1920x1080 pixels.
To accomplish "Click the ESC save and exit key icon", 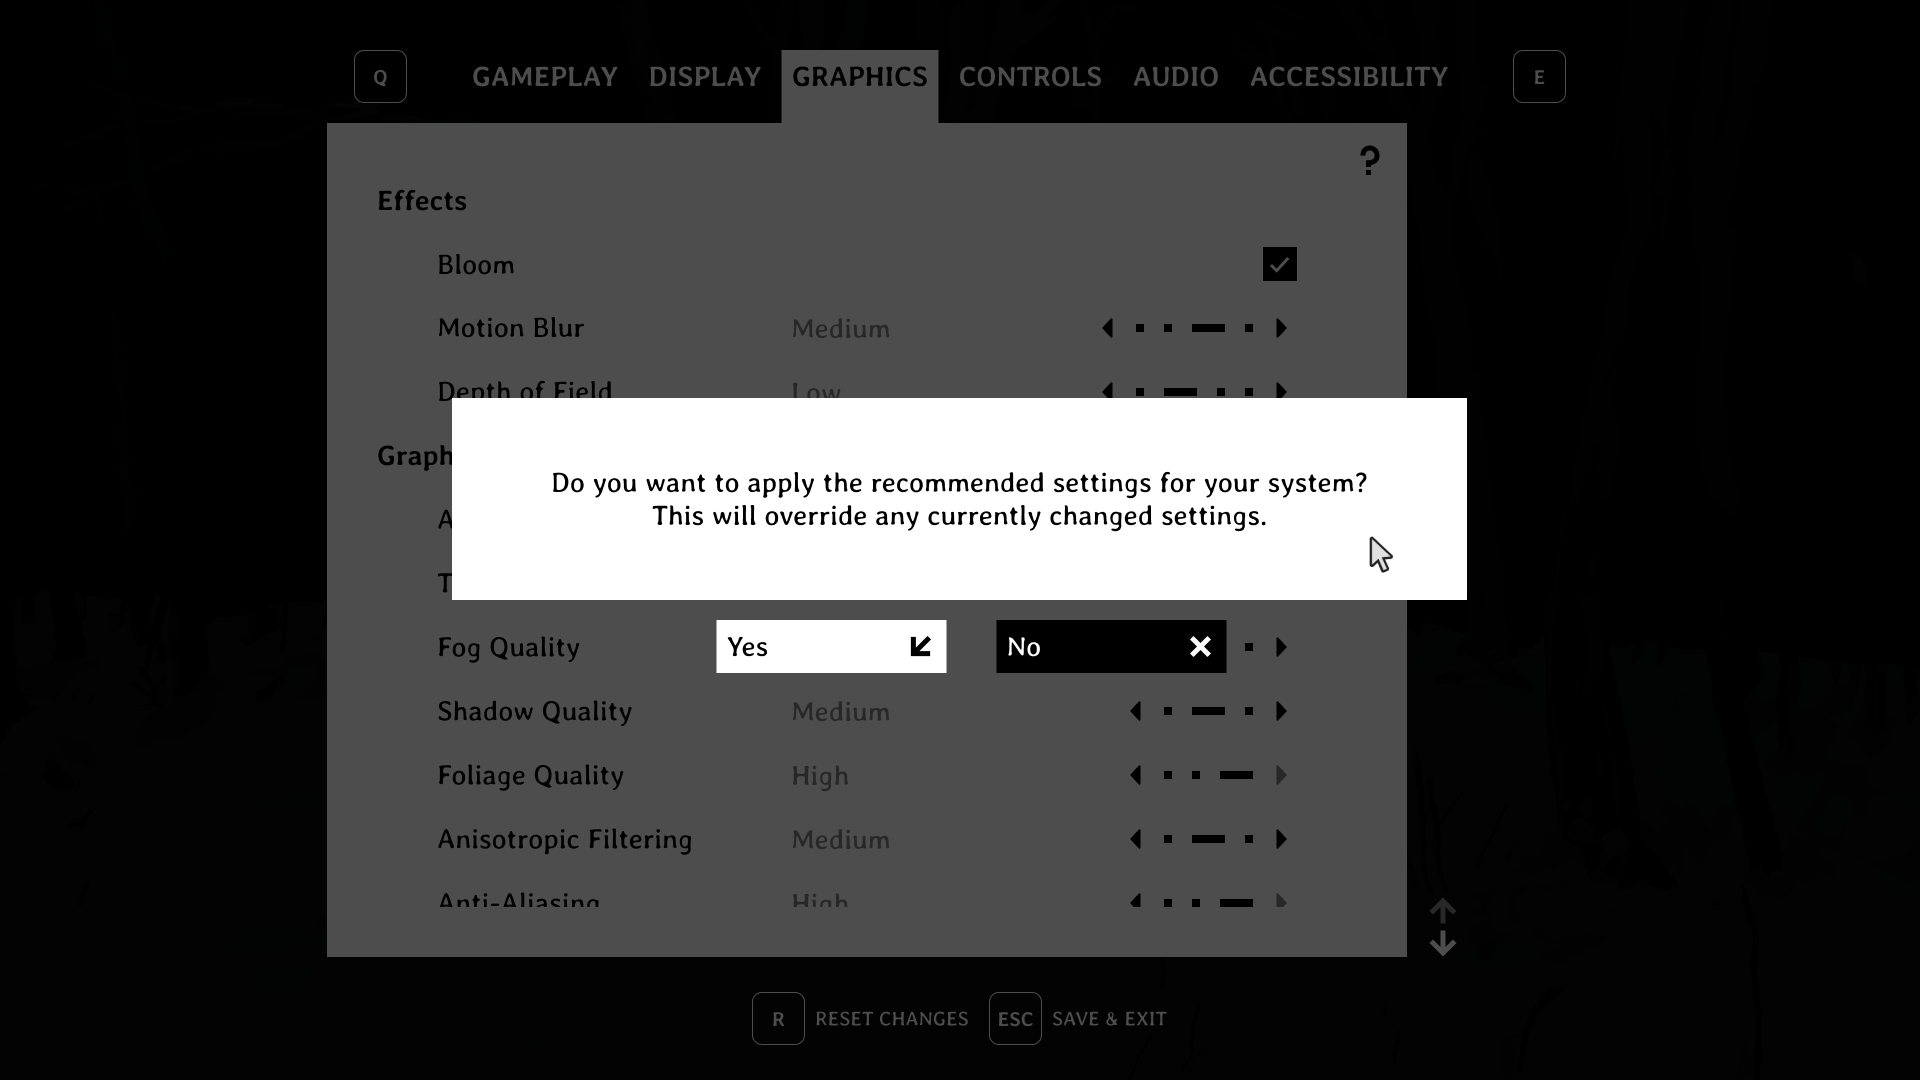I will click(1014, 1018).
